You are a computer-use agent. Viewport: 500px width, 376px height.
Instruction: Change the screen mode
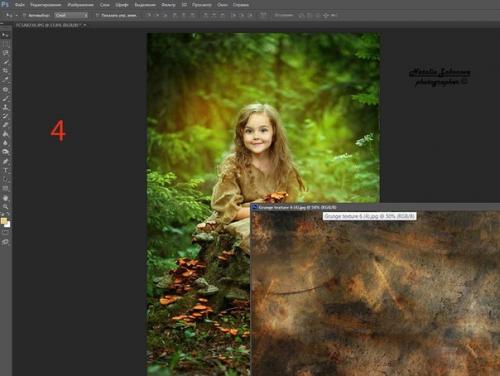click(5, 242)
